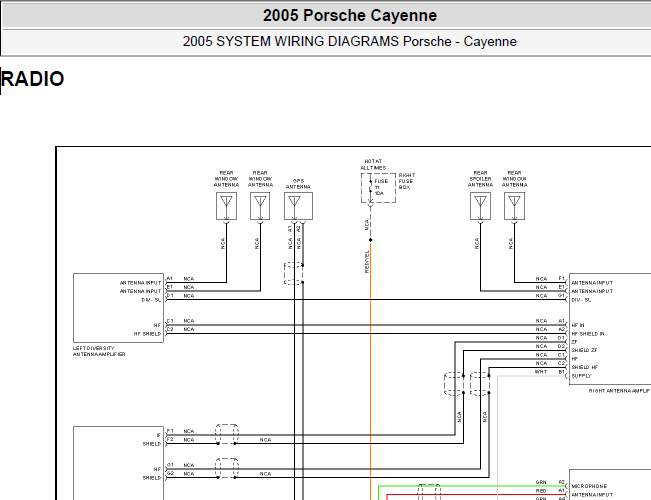Click the 'GRN' wire label at pin A2

541,483
